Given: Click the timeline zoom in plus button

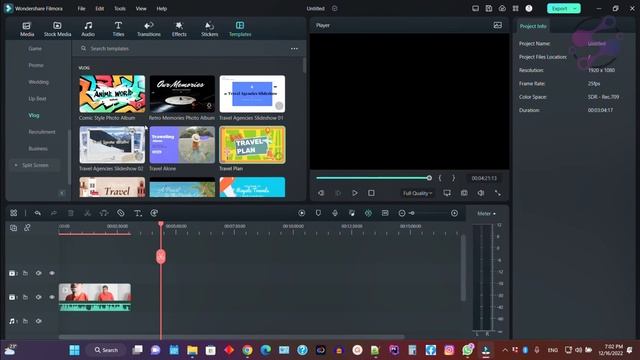Looking at the screenshot, I should (x=454, y=213).
